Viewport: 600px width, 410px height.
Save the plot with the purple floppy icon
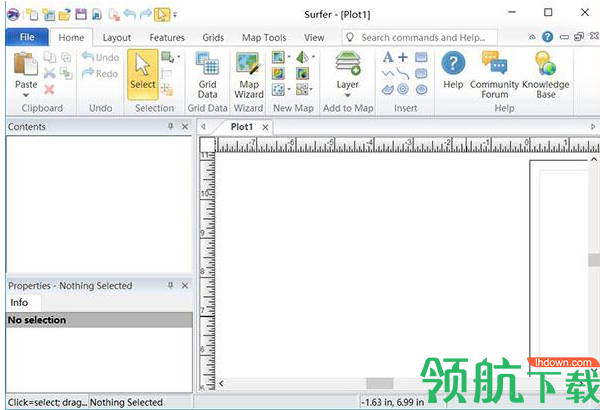81,15
